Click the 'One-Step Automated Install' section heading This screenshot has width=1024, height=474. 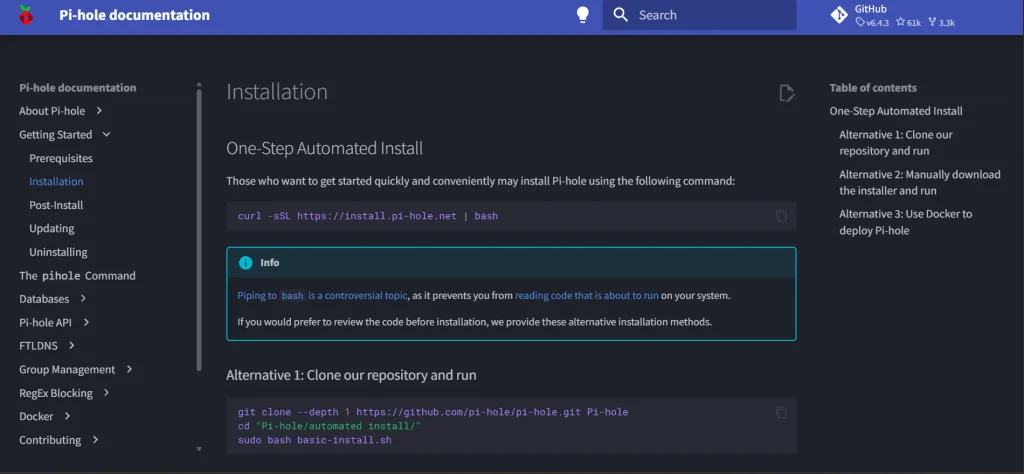tap(325, 148)
